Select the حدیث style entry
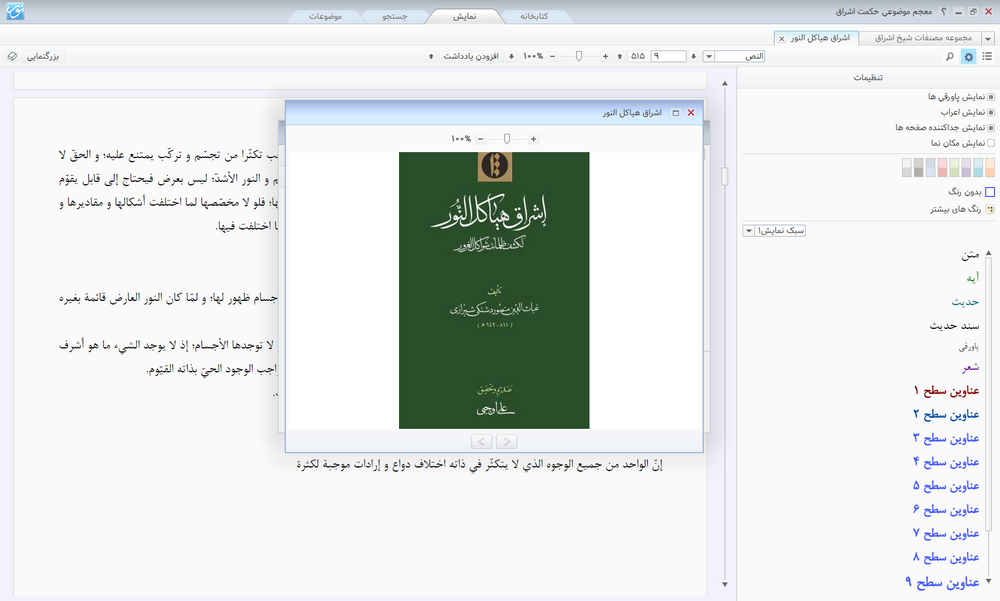This screenshot has width=1000, height=601. 965,302
